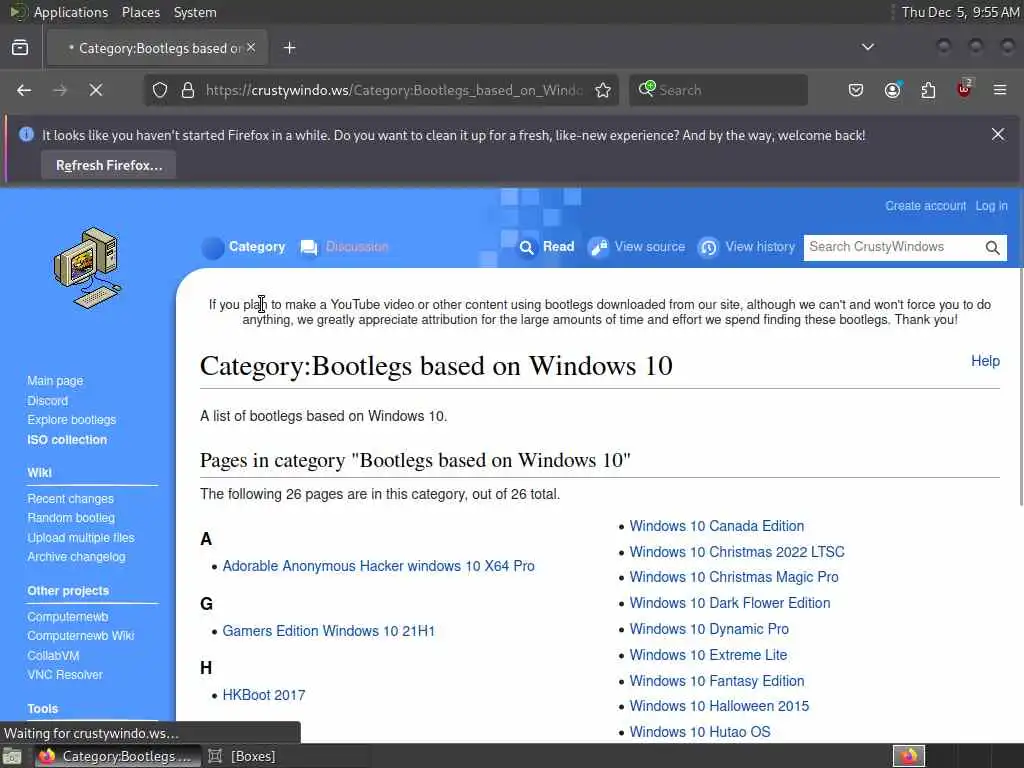Dismiss the Firefox refresh notification bar
Screen dimensions: 1024x768
coord(998,135)
